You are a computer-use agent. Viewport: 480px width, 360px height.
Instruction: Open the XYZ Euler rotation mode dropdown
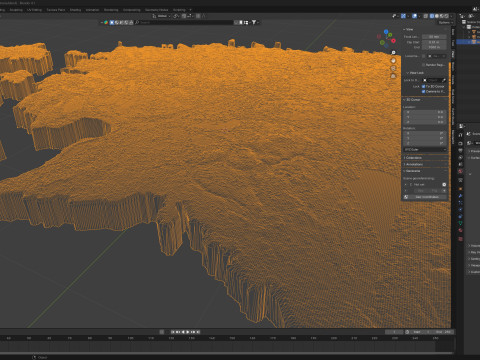tap(425, 149)
